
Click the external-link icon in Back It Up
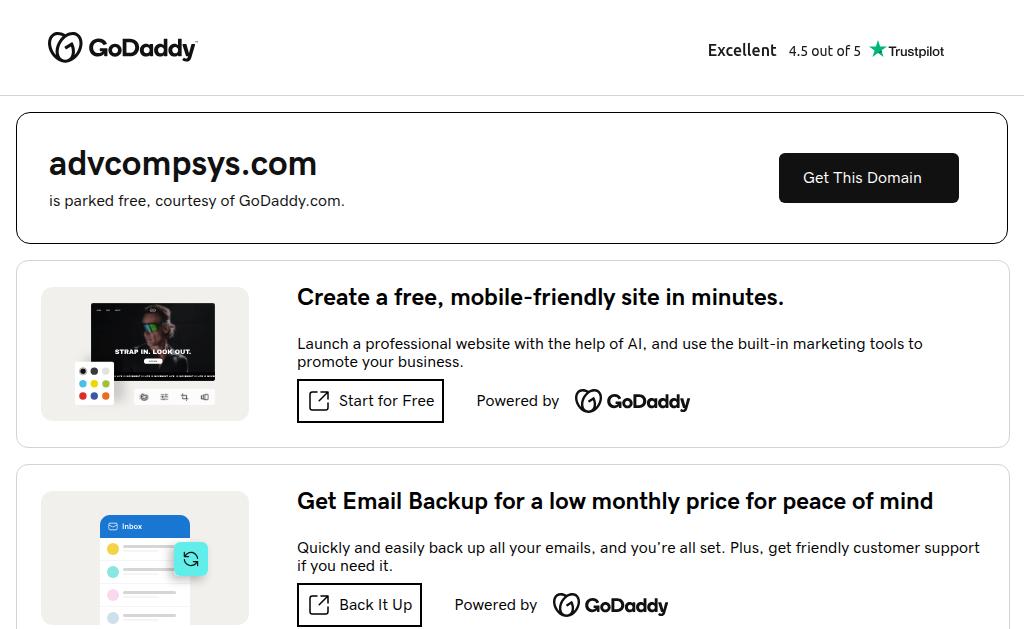click(319, 605)
